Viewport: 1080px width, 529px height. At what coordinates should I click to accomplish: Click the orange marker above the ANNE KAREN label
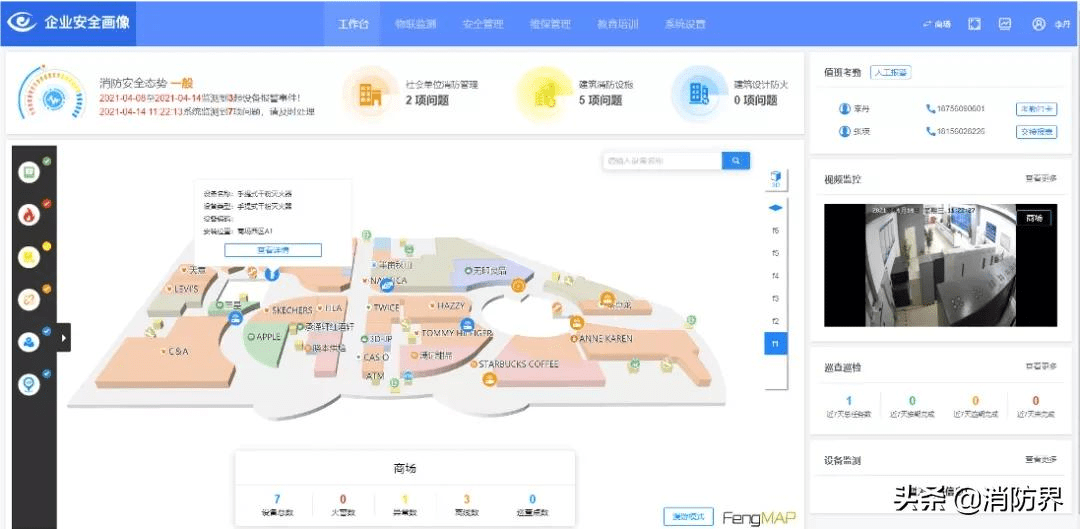(577, 322)
